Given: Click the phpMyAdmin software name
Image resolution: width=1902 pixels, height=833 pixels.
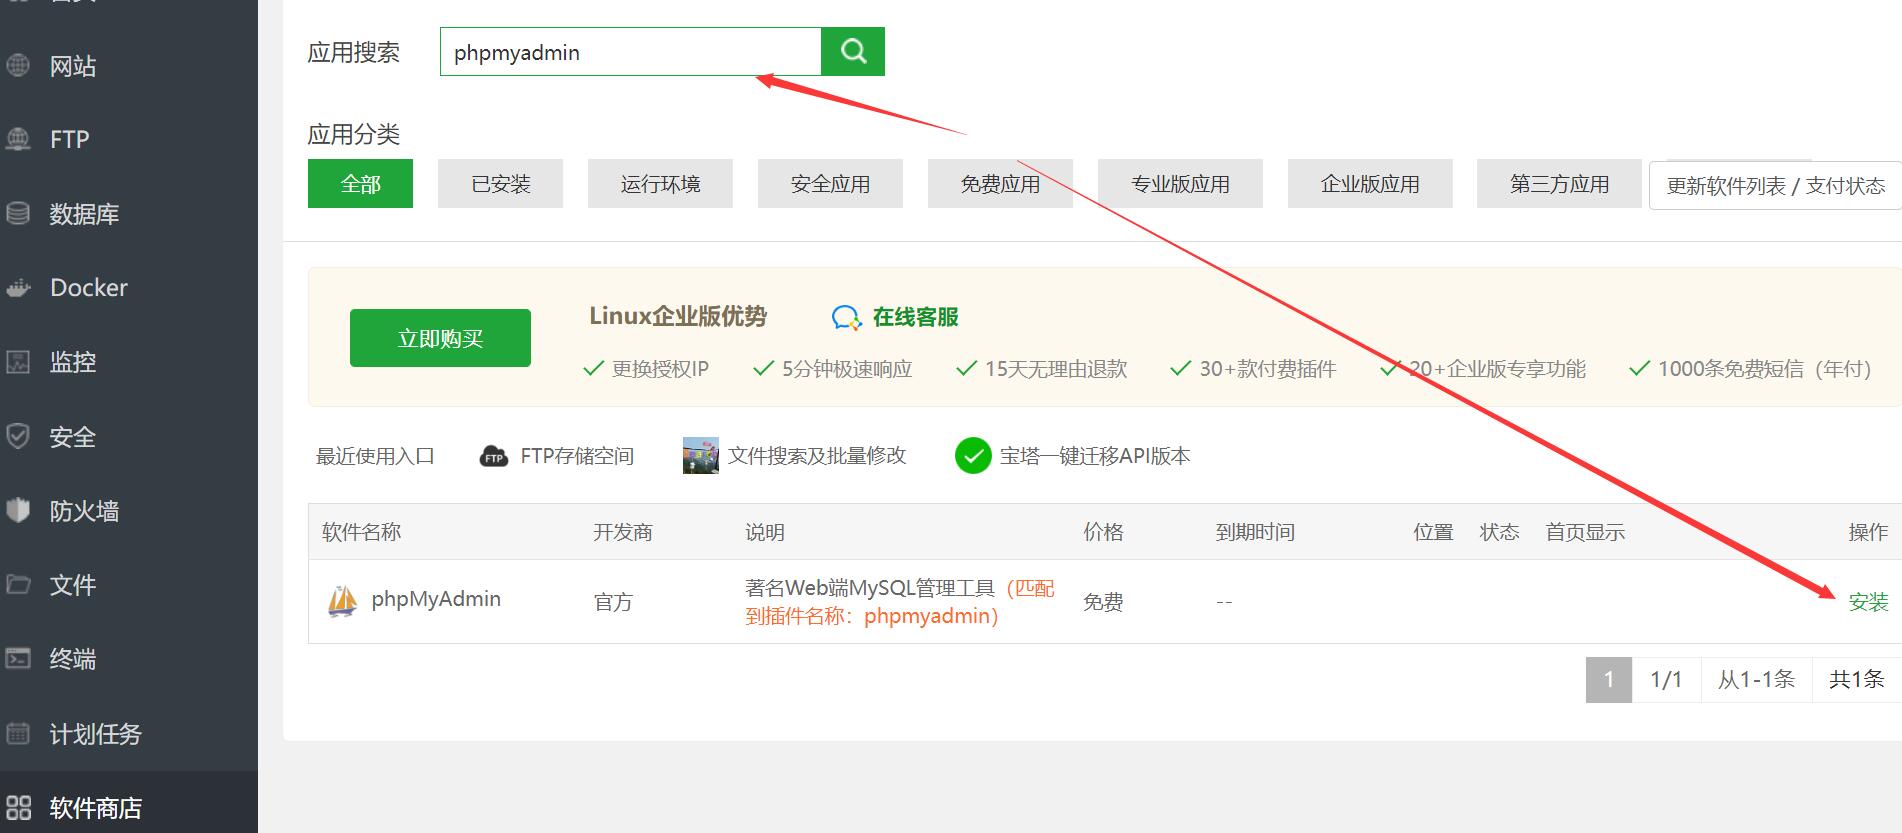Looking at the screenshot, I should [x=436, y=599].
